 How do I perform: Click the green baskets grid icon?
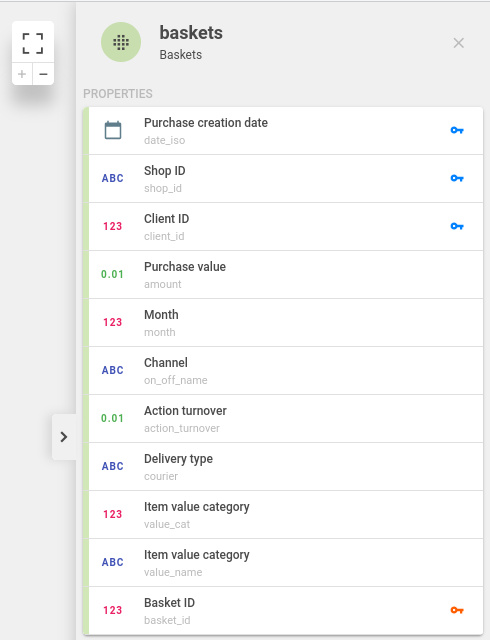click(121, 42)
